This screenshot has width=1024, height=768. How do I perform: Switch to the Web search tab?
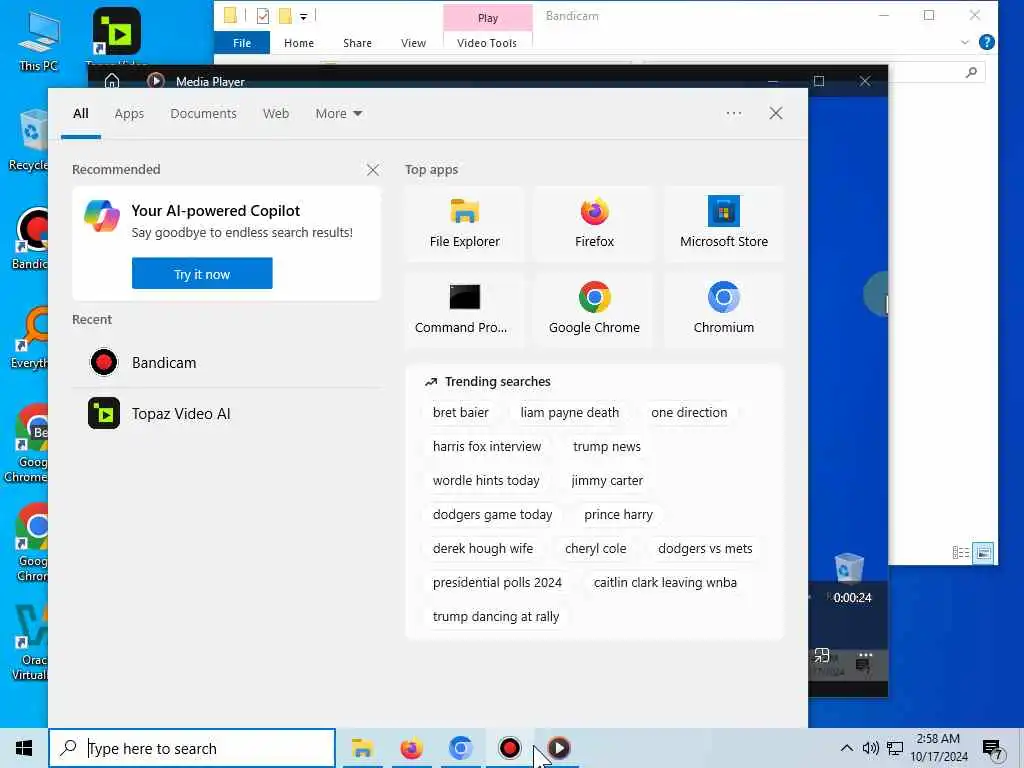tap(276, 114)
